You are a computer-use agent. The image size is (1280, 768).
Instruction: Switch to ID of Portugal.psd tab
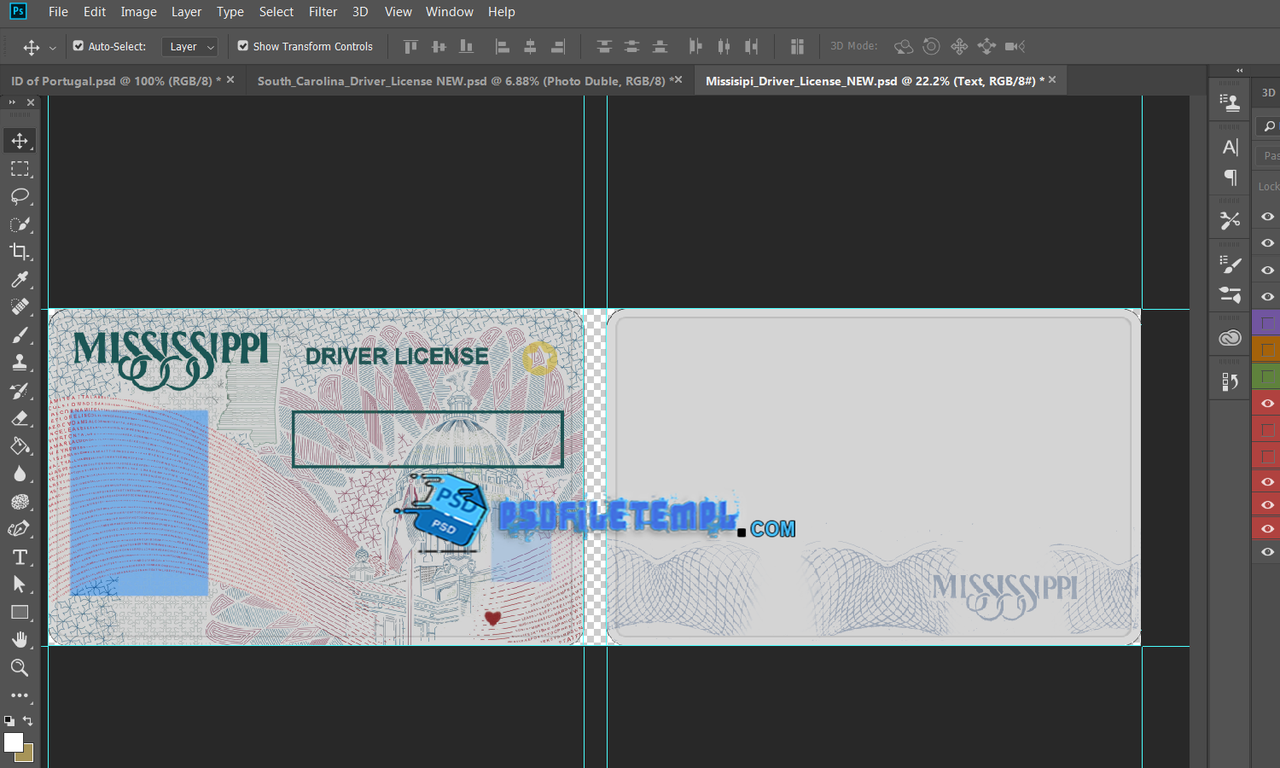click(116, 81)
